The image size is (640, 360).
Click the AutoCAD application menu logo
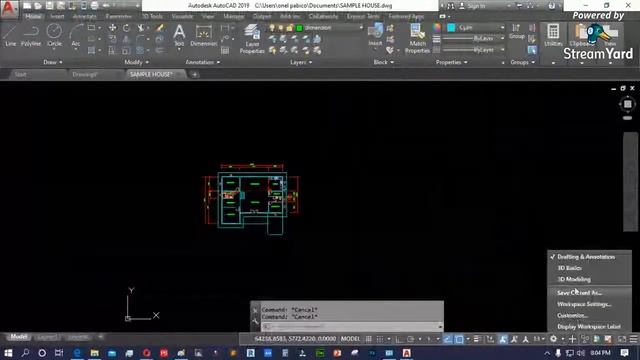9,9
